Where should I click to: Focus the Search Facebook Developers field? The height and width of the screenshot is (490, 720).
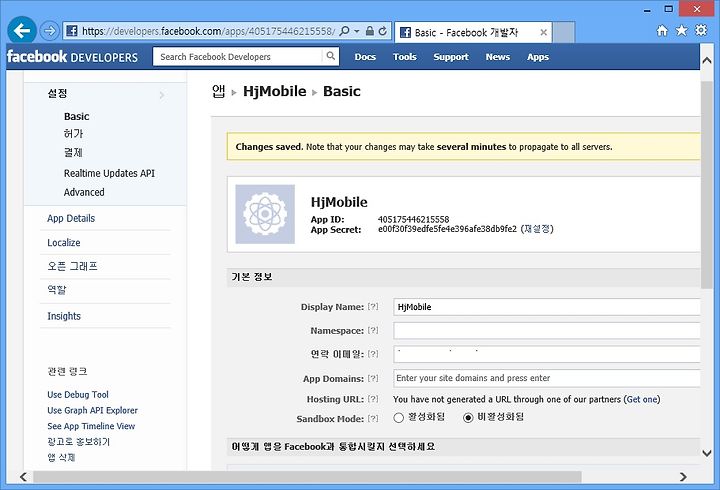[237, 56]
